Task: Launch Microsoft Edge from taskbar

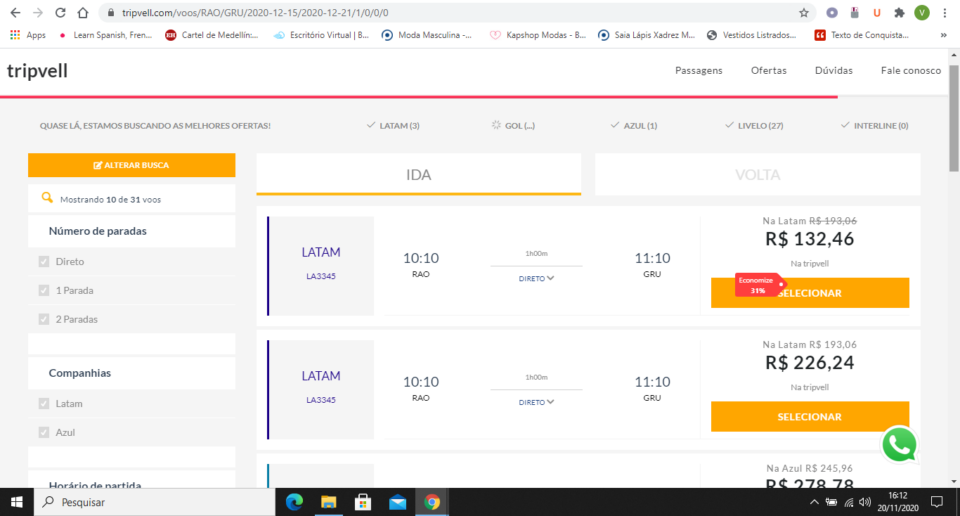Action: (x=294, y=502)
